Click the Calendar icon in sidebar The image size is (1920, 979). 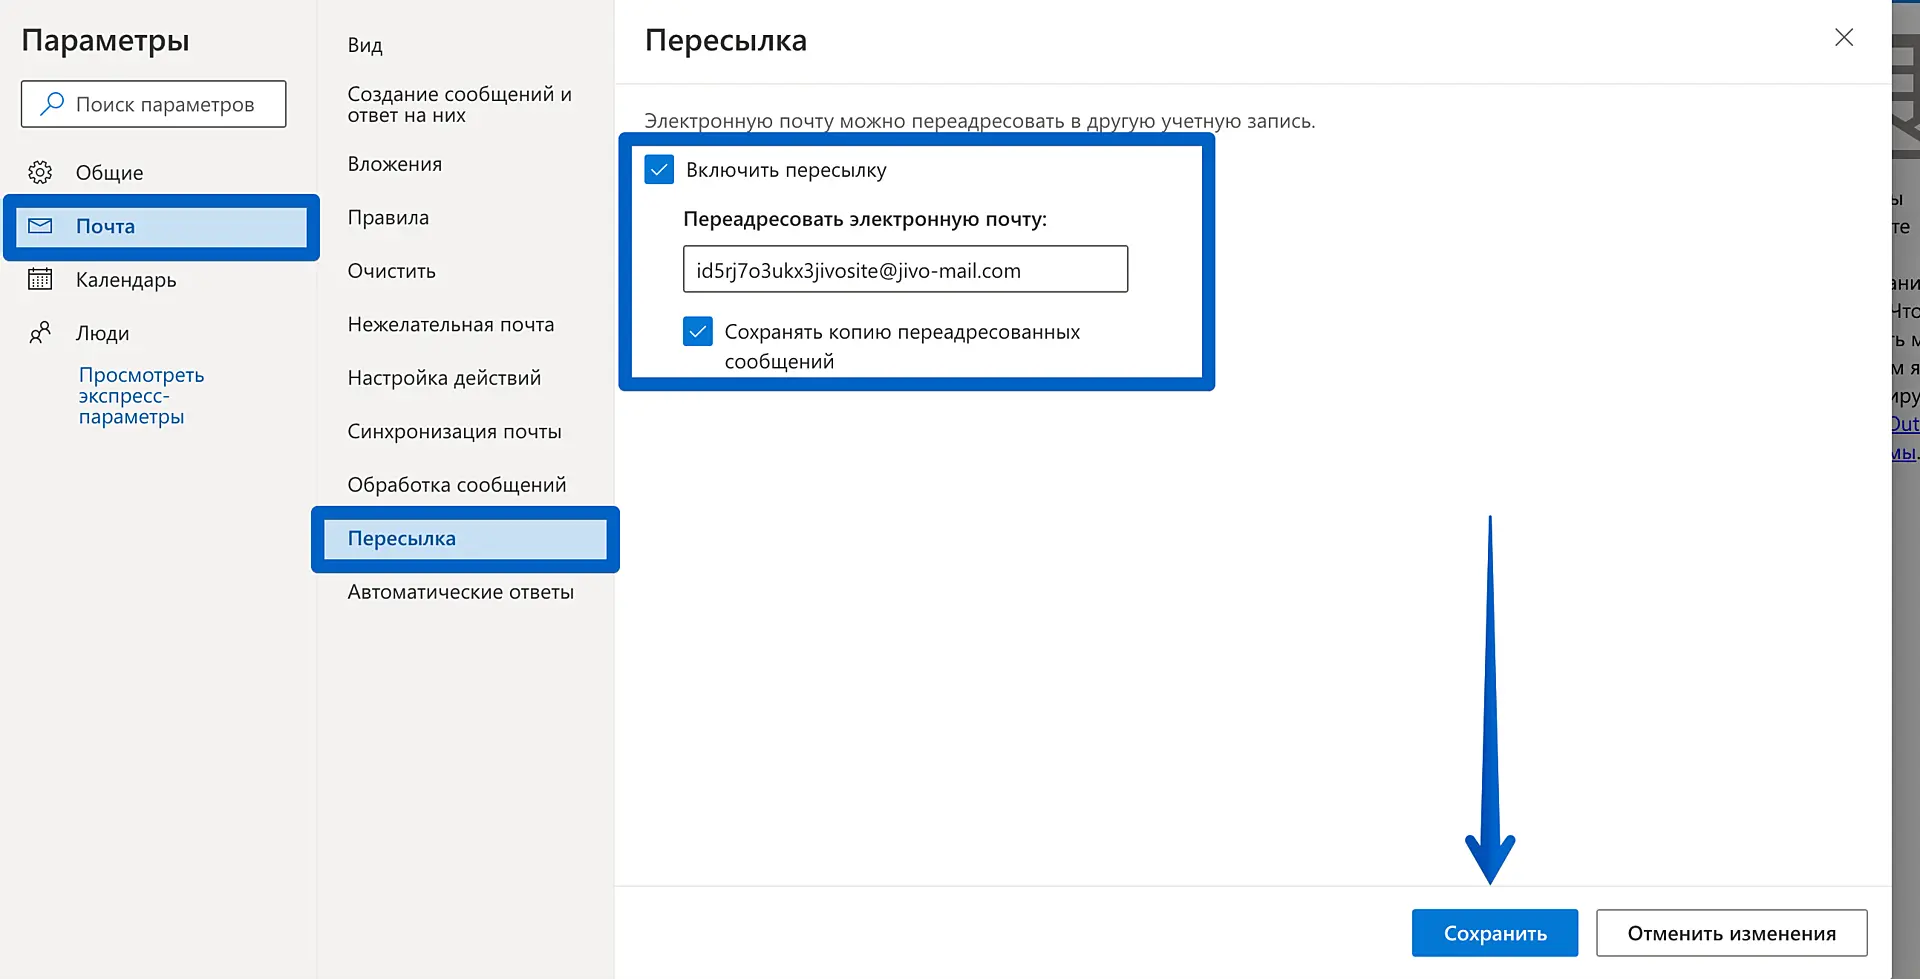pos(40,279)
